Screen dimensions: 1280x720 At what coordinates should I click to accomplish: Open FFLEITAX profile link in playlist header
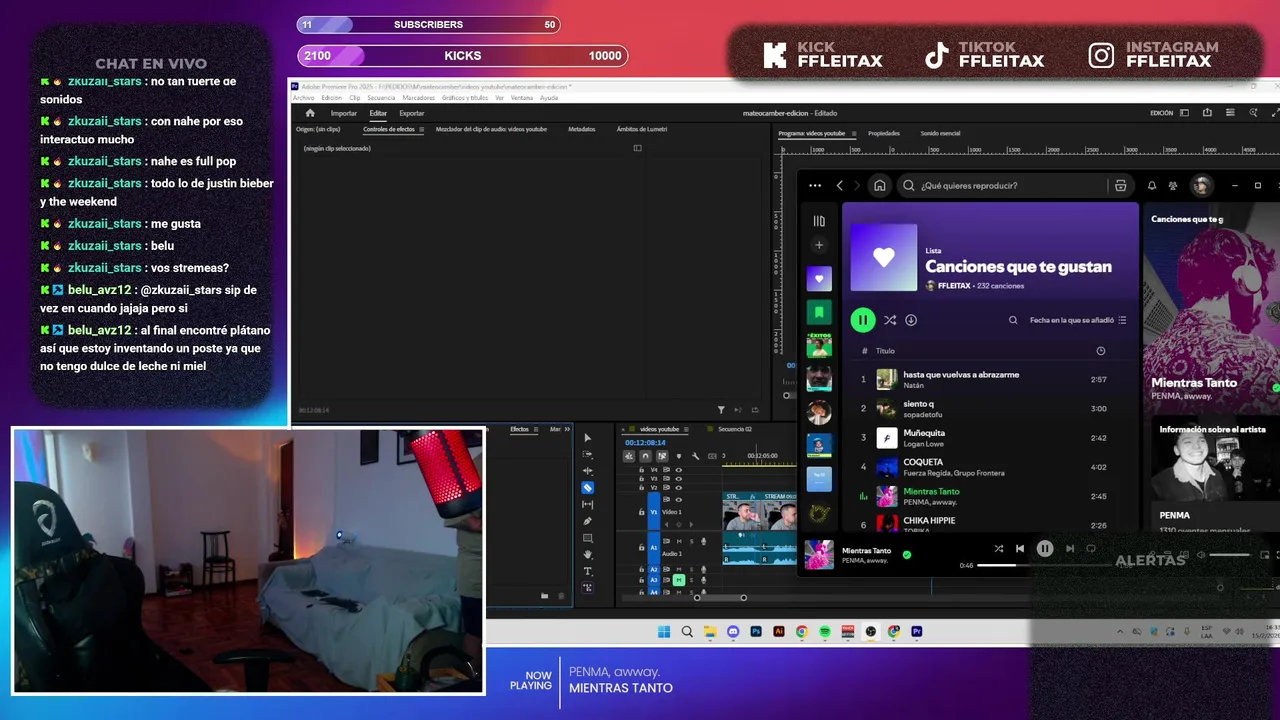[x=954, y=286]
